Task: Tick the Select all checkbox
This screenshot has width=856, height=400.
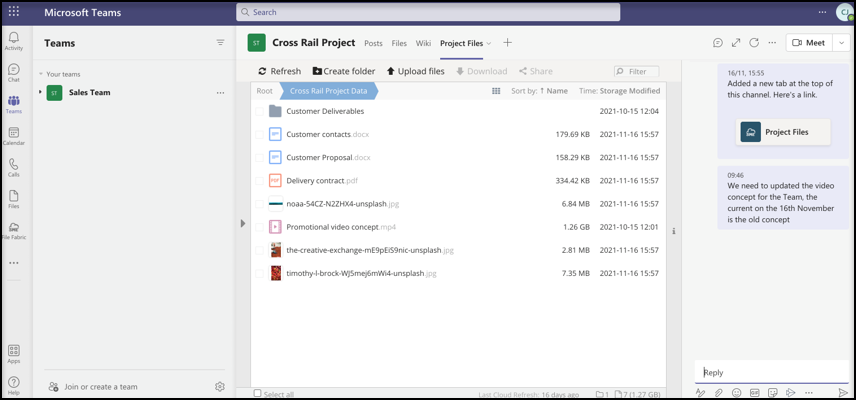Action: coord(258,394)
